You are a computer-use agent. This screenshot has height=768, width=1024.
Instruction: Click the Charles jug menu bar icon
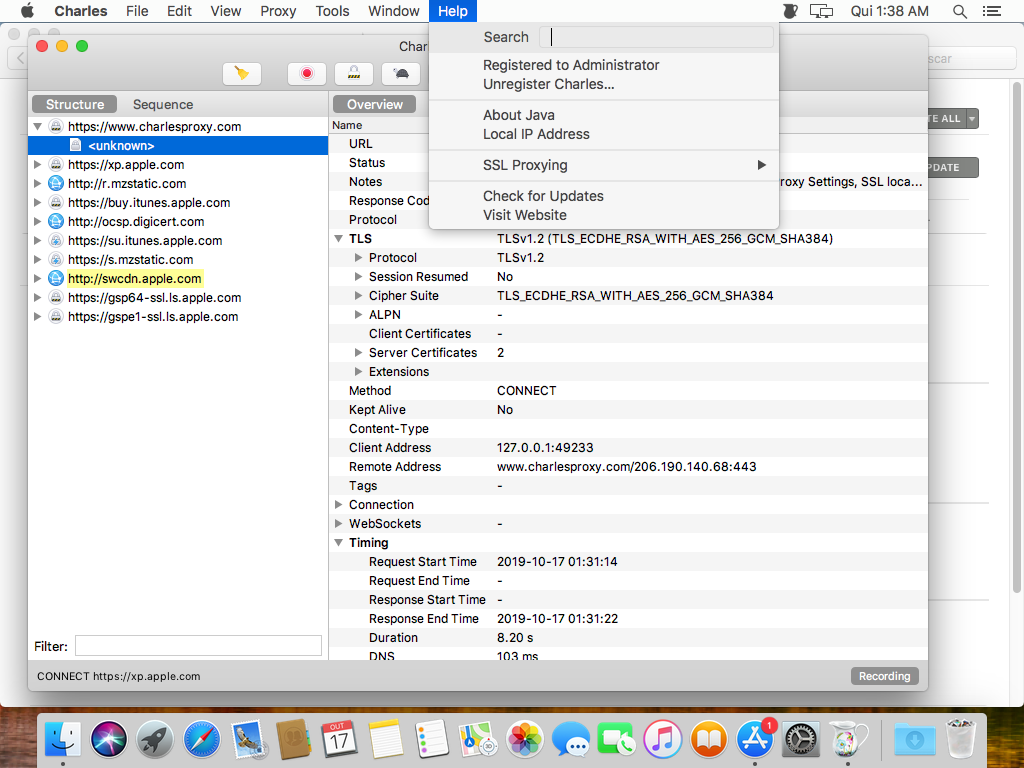(x=790, y=11)
